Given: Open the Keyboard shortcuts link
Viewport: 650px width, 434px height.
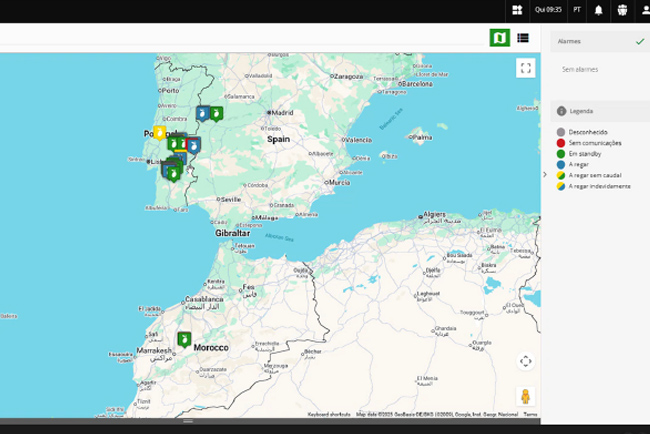Looking at the screenshot, I should 328,414.
